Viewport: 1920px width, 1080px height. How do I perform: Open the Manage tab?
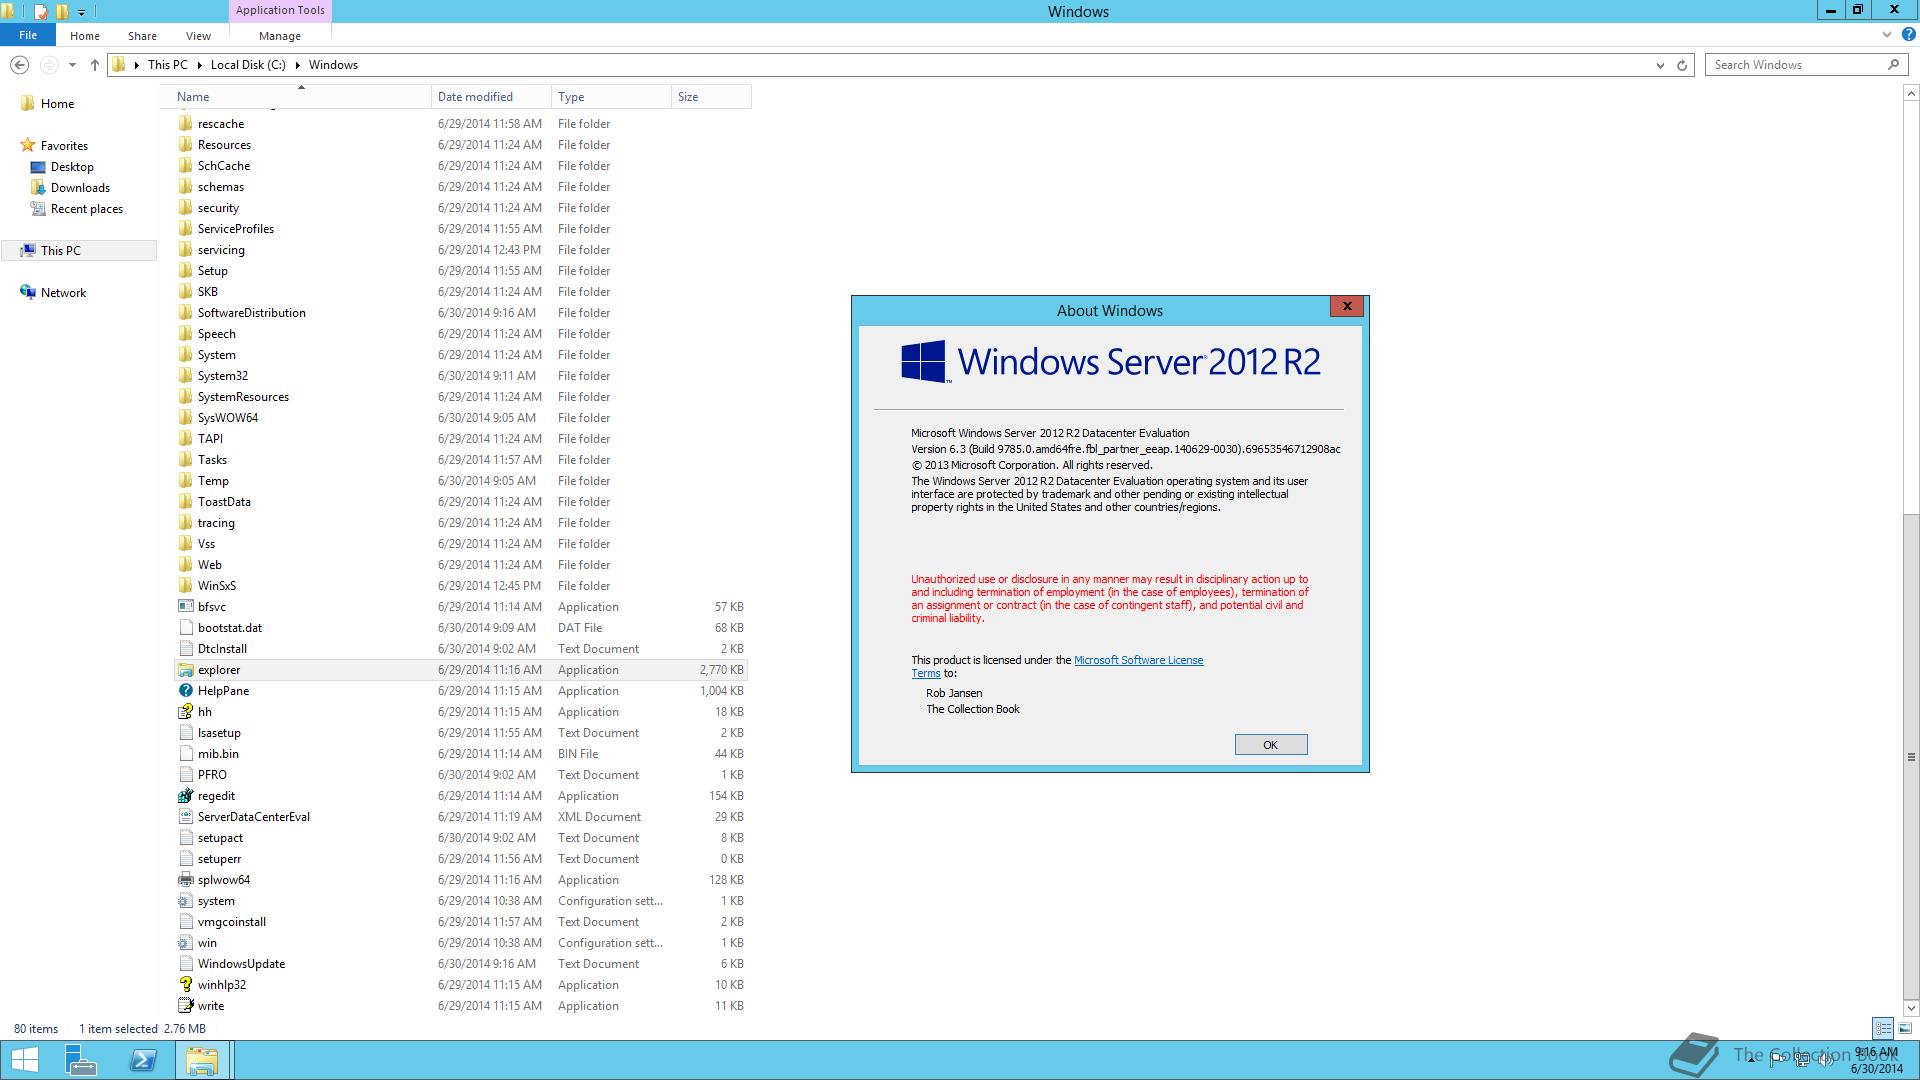[280, 35]
